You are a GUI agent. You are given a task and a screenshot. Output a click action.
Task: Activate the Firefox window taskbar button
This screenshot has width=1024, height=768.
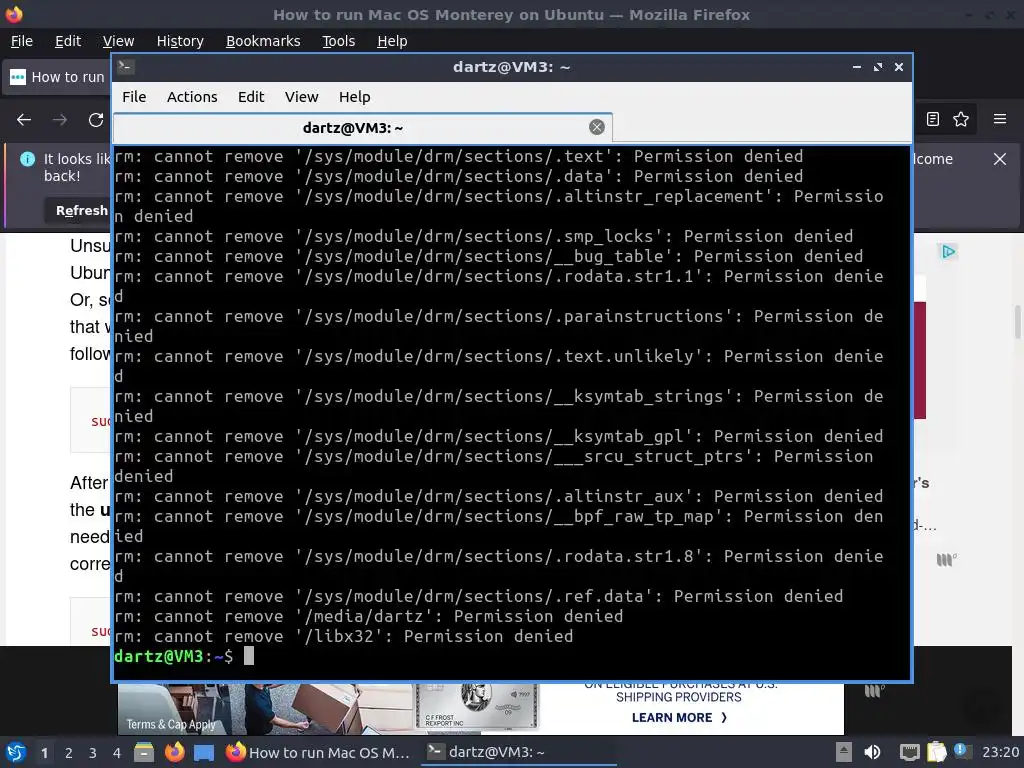pos(318,752)
